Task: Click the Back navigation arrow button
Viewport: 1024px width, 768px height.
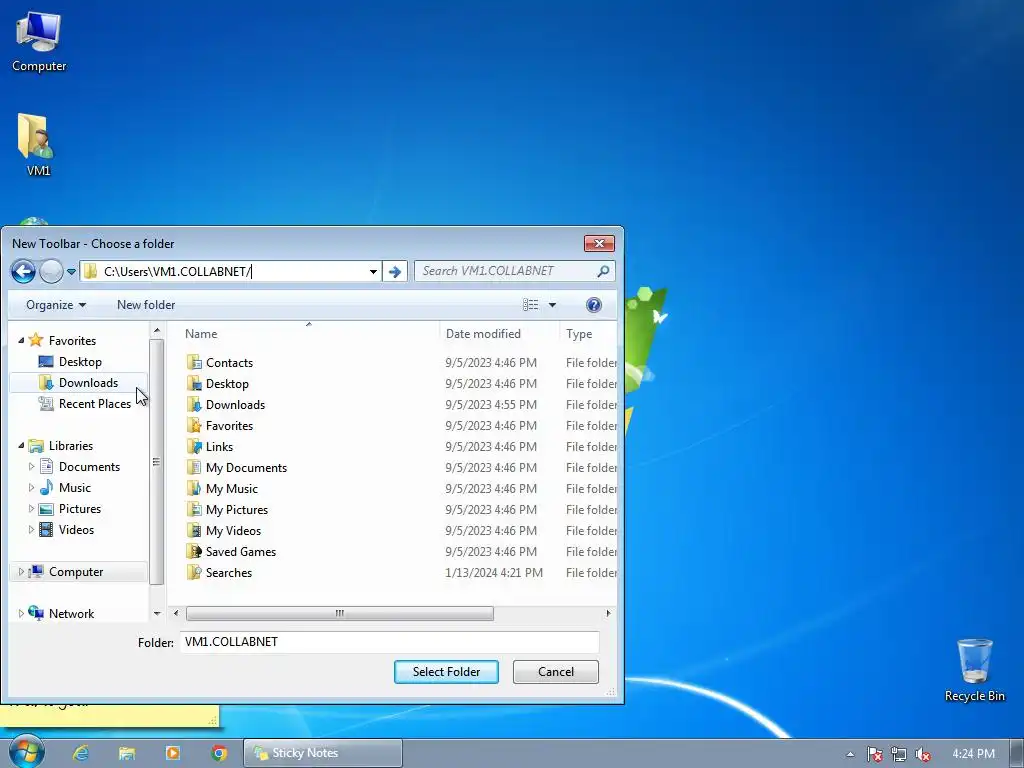Action: coord(24,271)
